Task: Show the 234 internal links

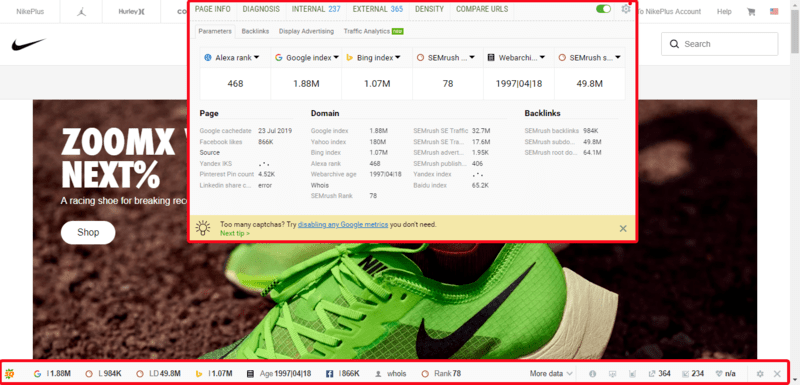Action: point(693,374)
